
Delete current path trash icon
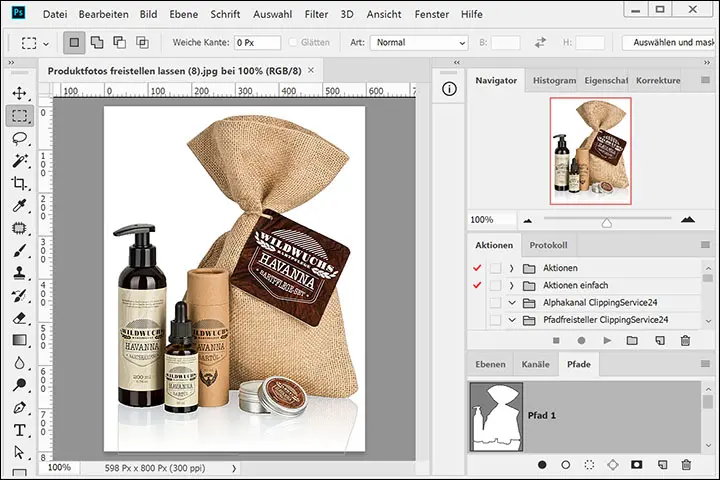point(686,465)
